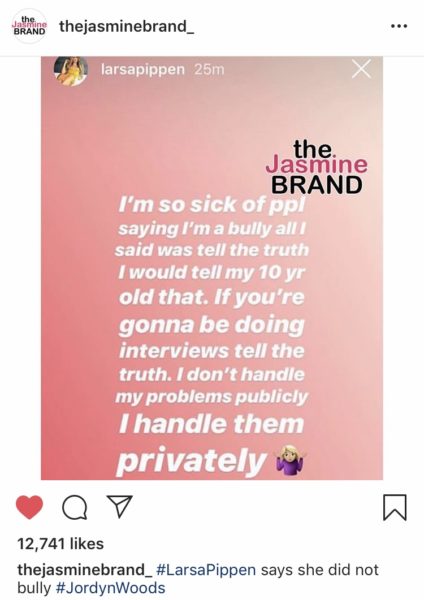Close the larsapippen story with the X
The height and width of the screenshot is (600, 424).
point(361,69)
